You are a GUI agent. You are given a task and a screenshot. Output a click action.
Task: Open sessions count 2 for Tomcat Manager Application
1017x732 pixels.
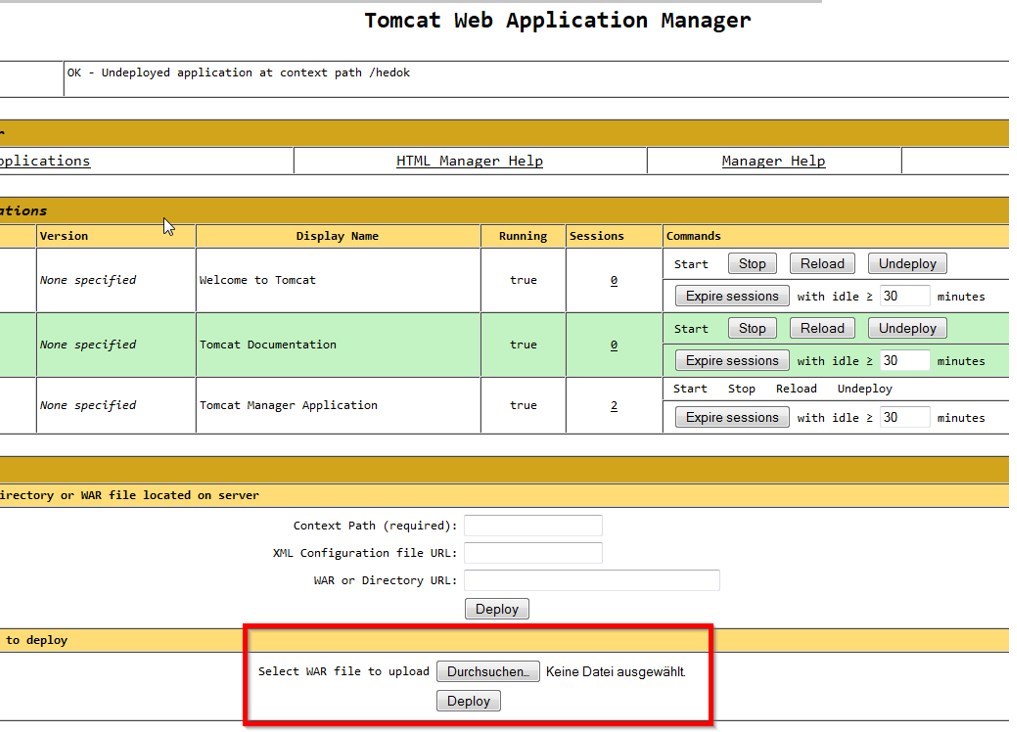click(x=614, y=405)
